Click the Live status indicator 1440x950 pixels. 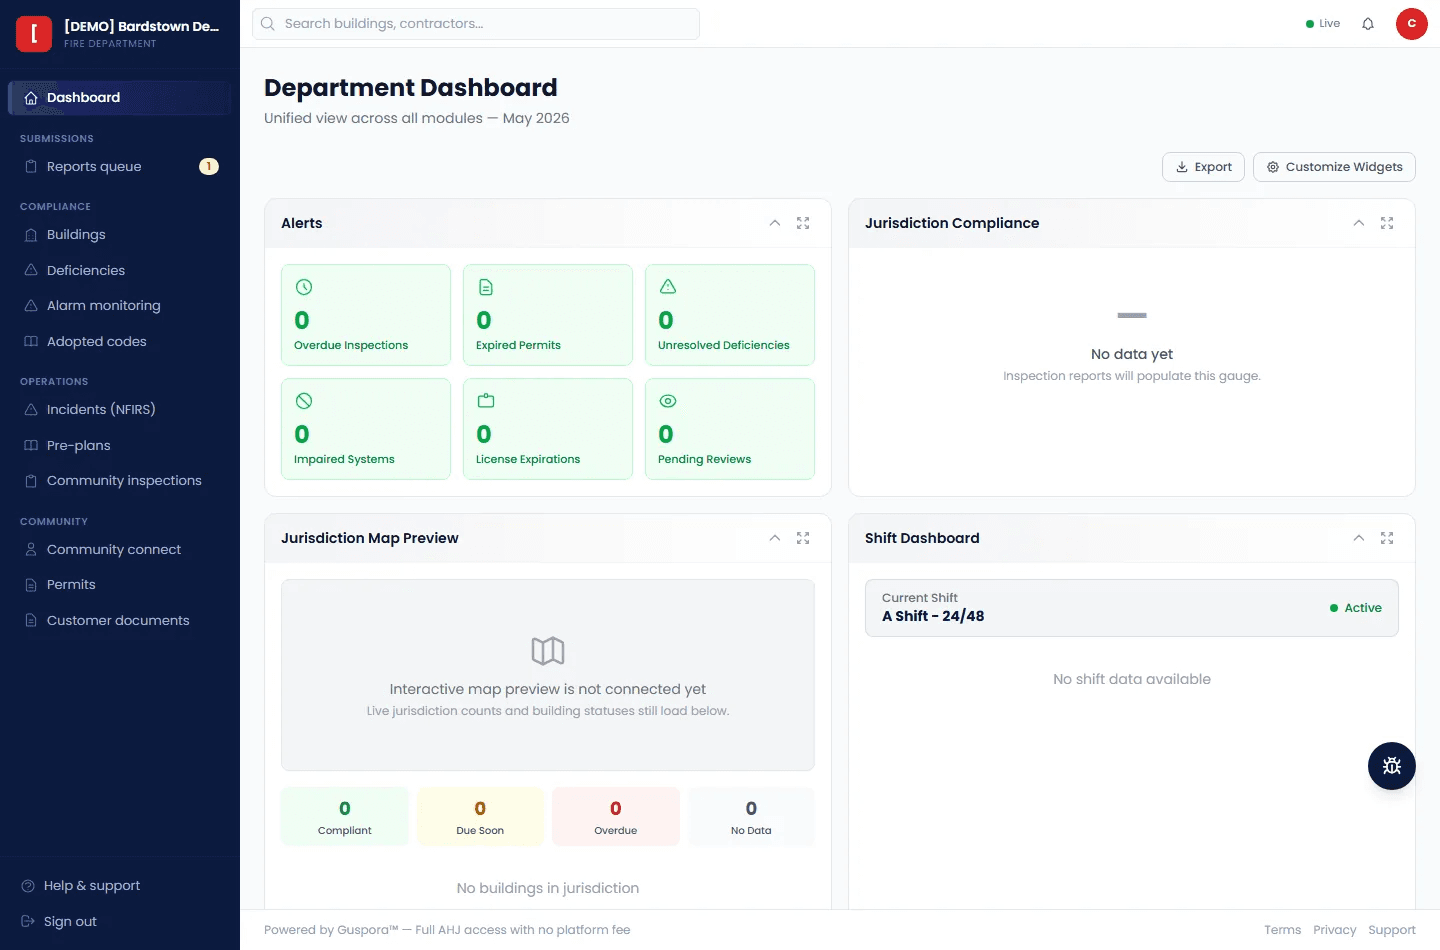pos(1323,24)
